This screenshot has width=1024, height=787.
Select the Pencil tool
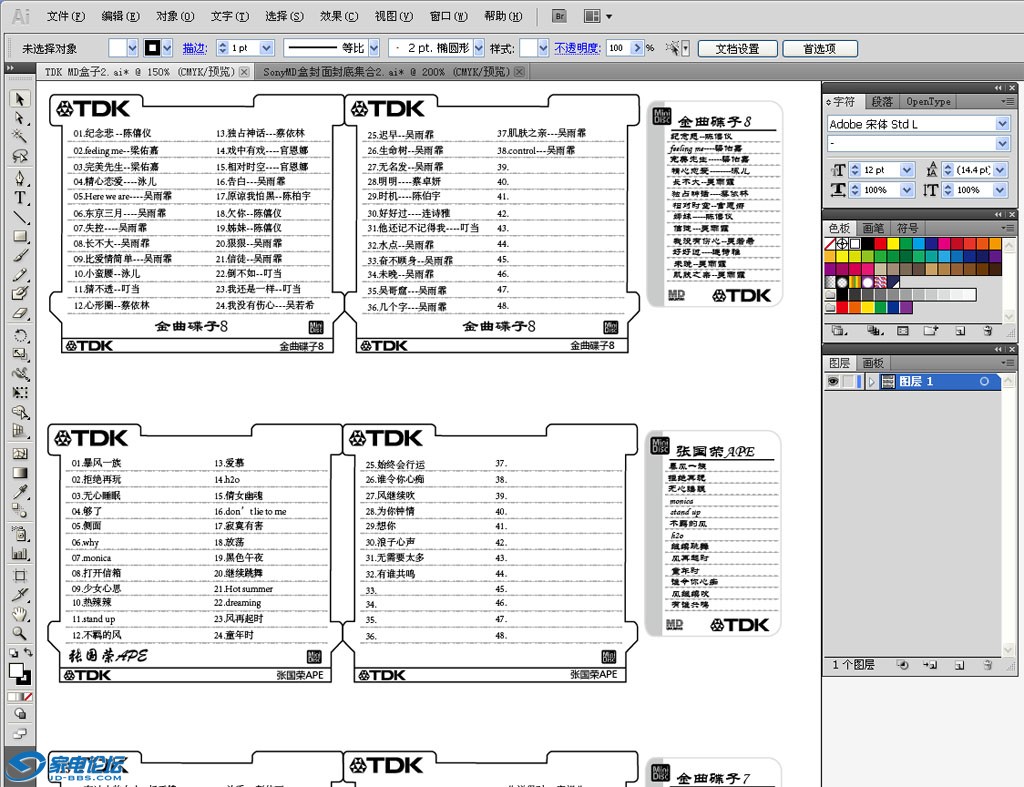click(20, 275)
